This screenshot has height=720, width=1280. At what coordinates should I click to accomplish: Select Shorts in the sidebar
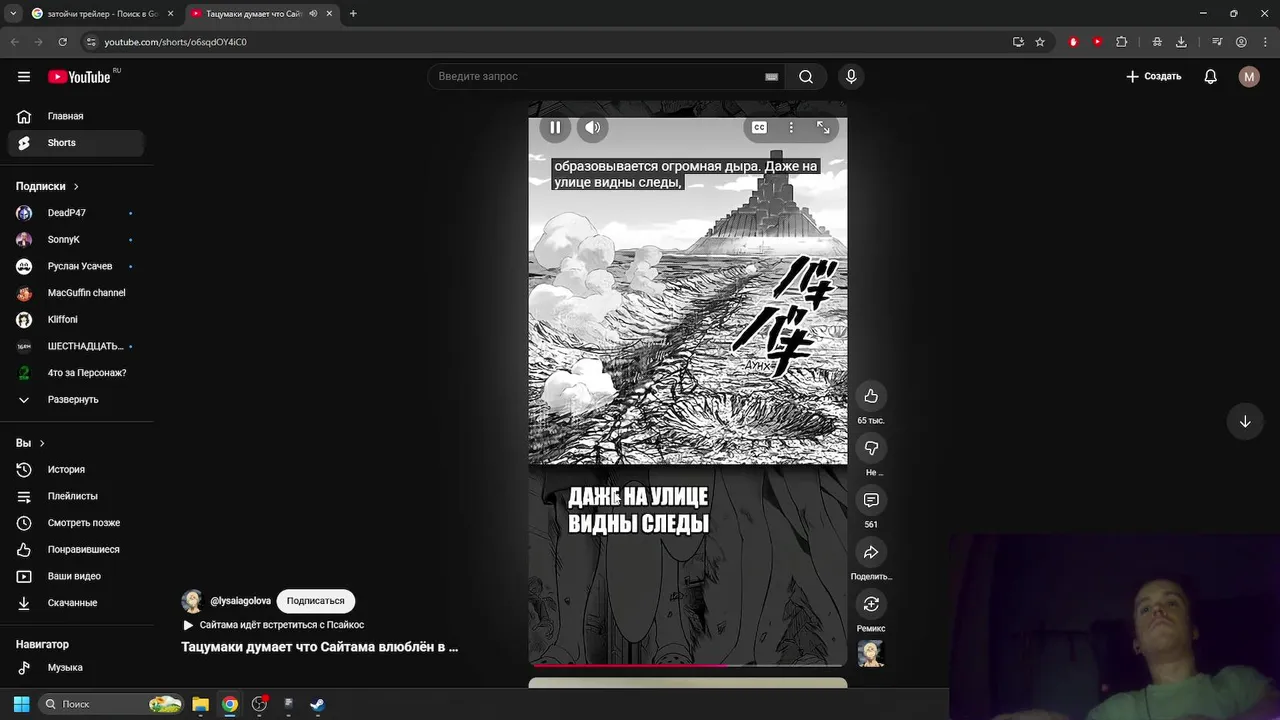pyautogui.click(x=76, y=143)
